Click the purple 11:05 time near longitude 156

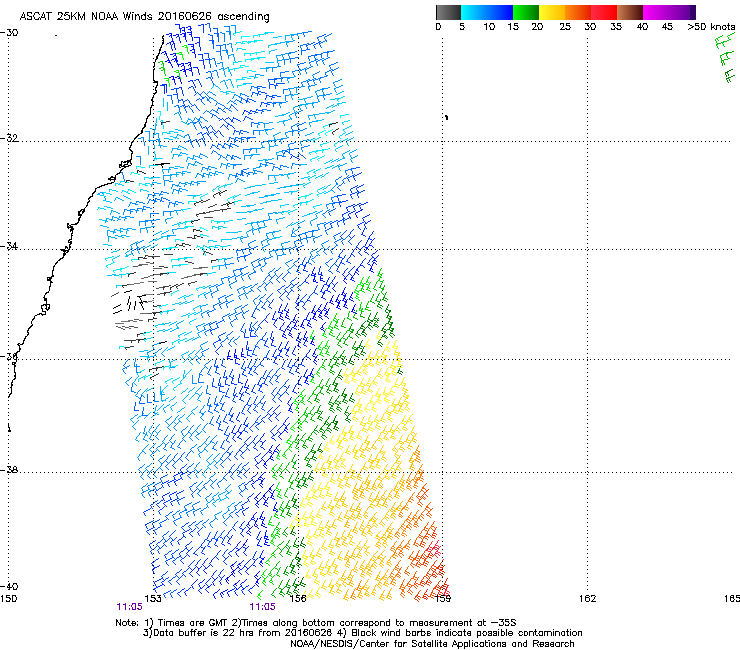coord(262,607)
